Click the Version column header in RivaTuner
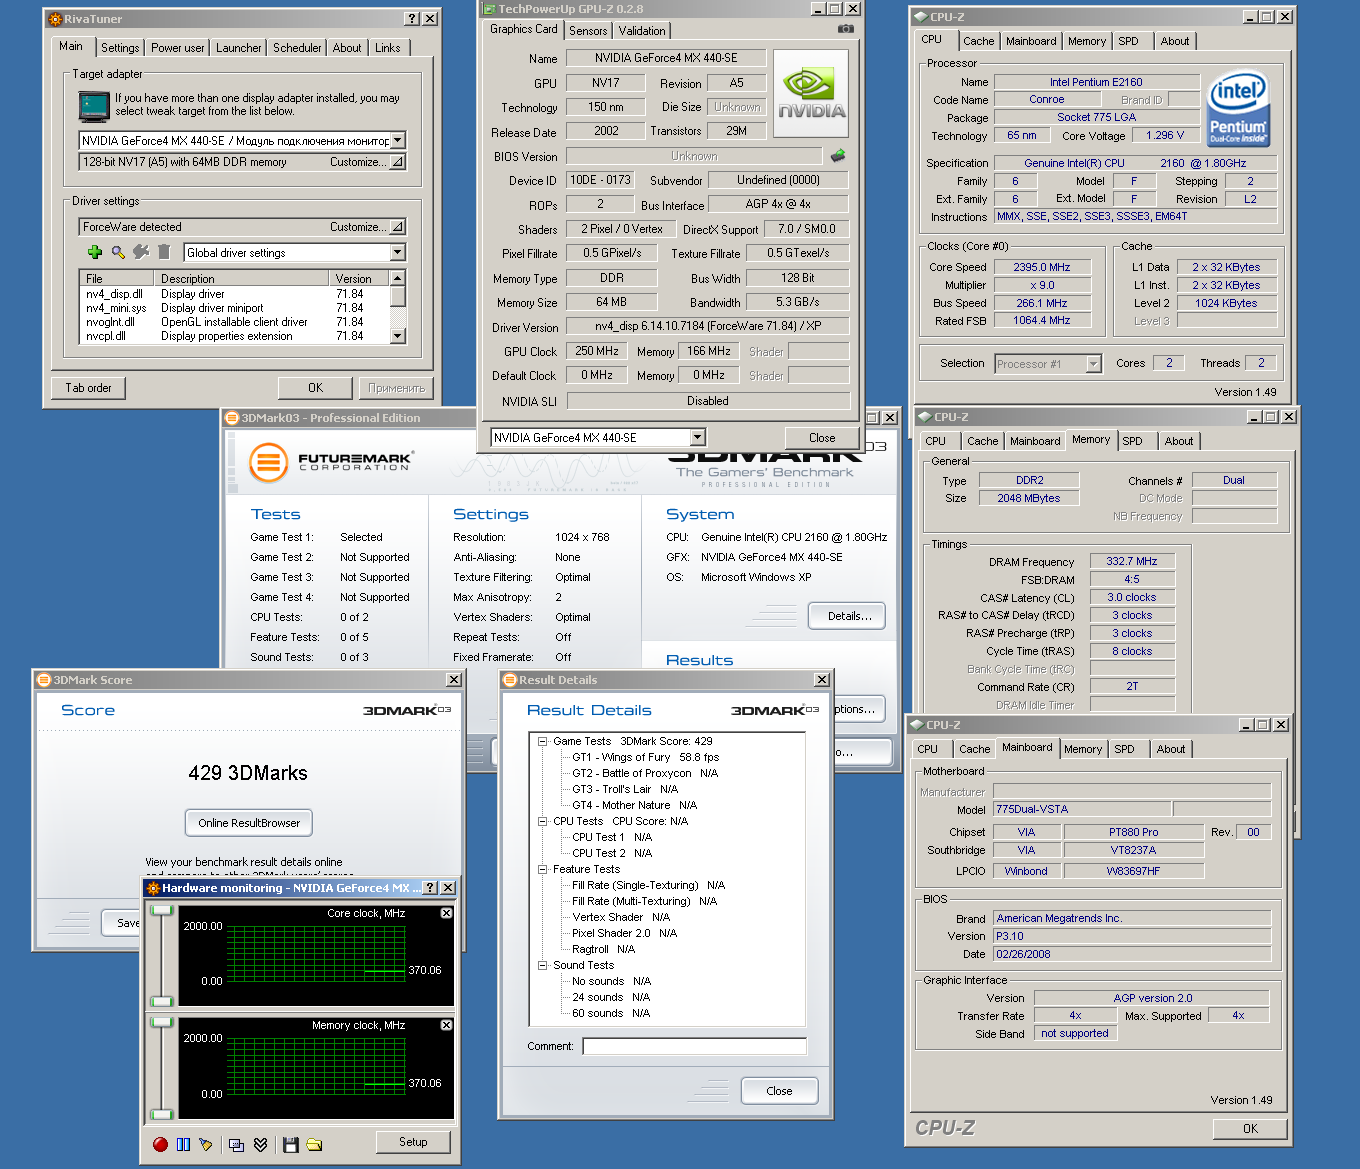1360x1169 pixels. coord(359,278)
